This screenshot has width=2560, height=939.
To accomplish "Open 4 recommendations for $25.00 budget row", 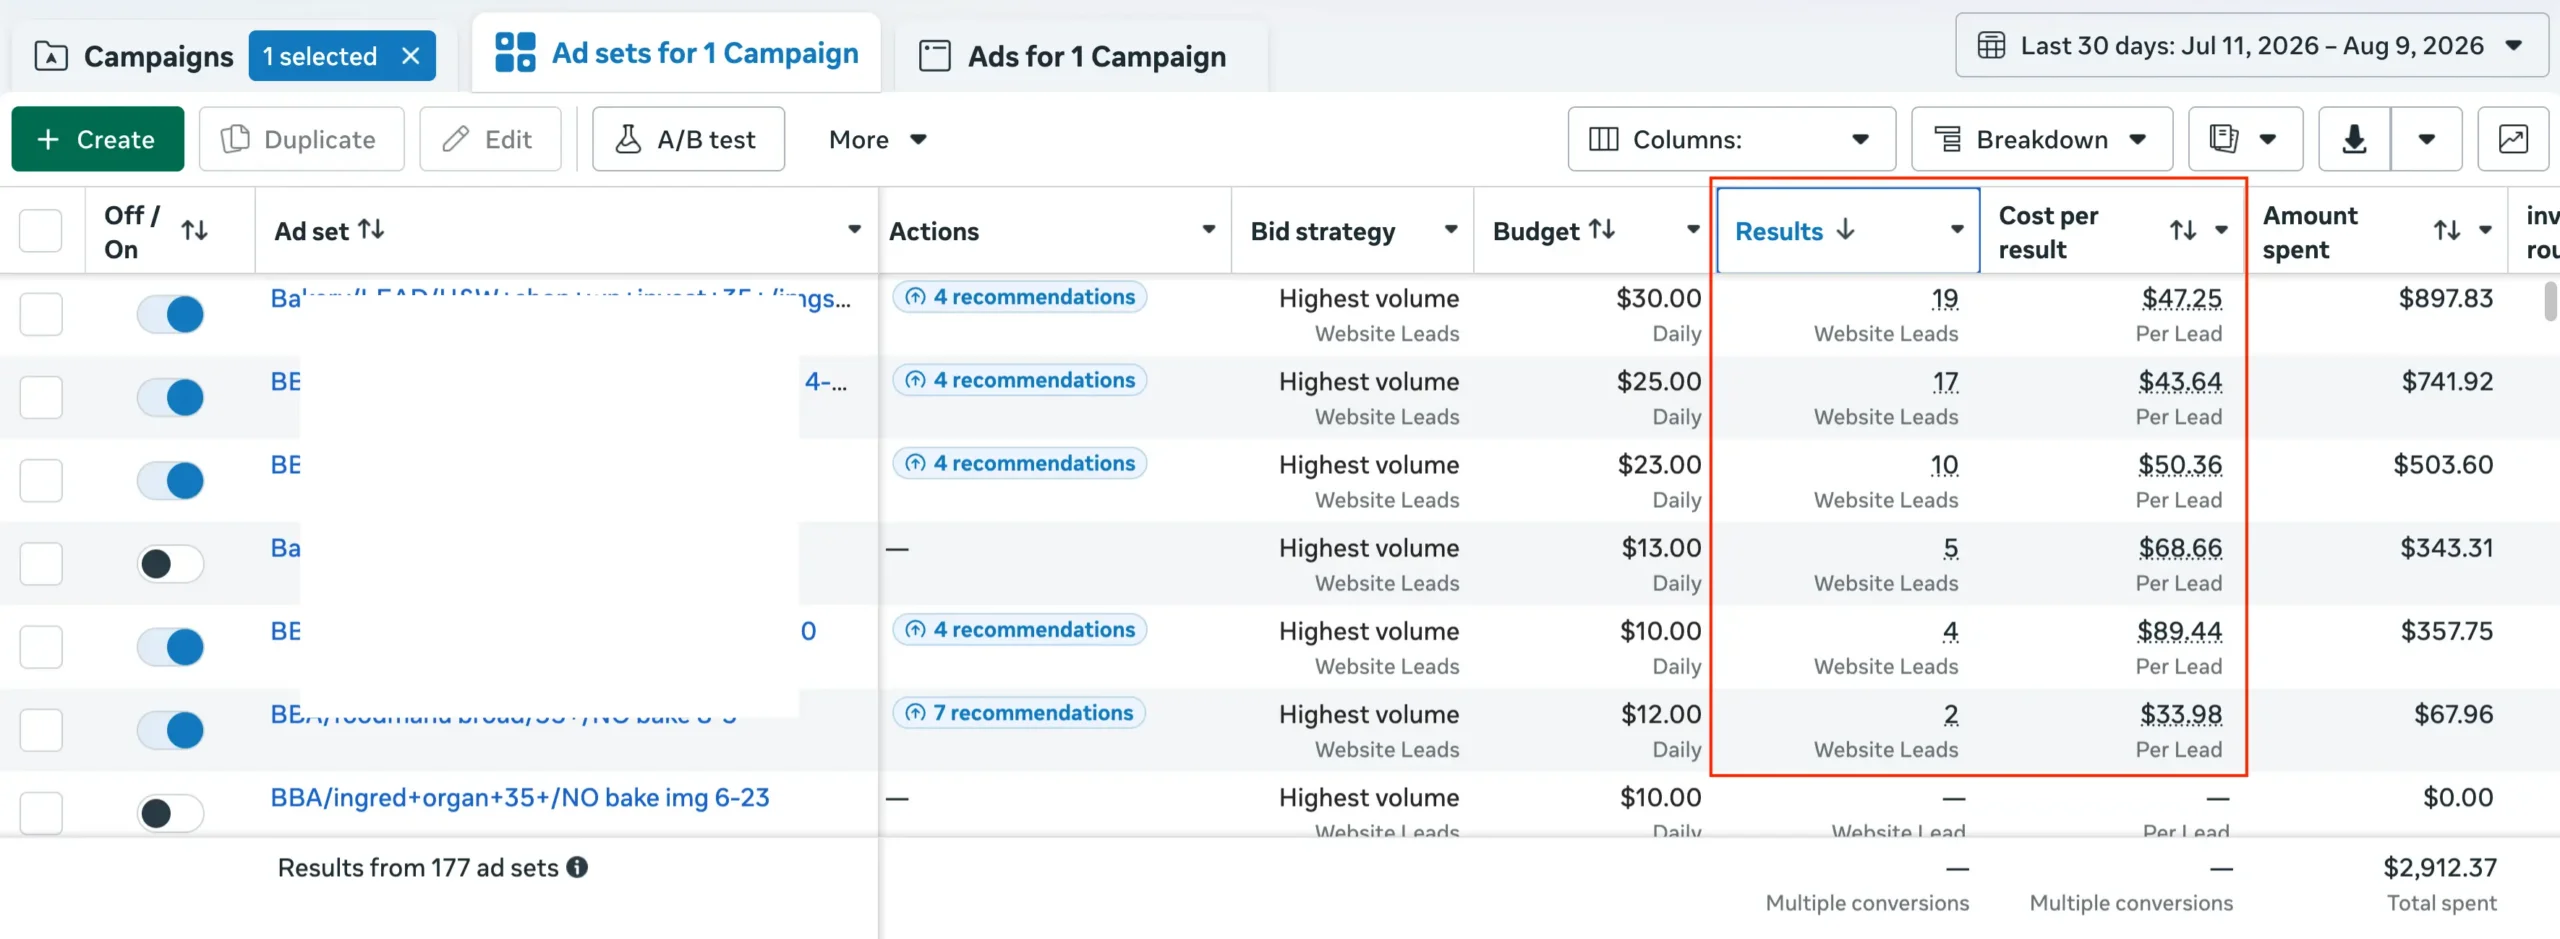I will coord(1019,380).
